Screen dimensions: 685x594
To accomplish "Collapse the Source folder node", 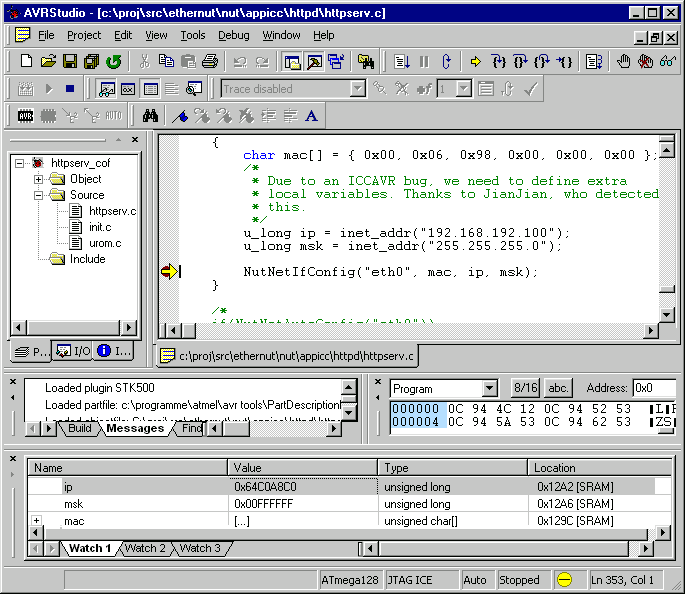I will point(38,195).
